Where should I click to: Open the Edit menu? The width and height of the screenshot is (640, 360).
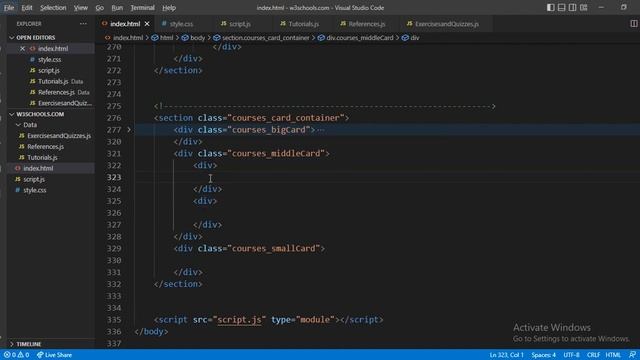point(27,7)
